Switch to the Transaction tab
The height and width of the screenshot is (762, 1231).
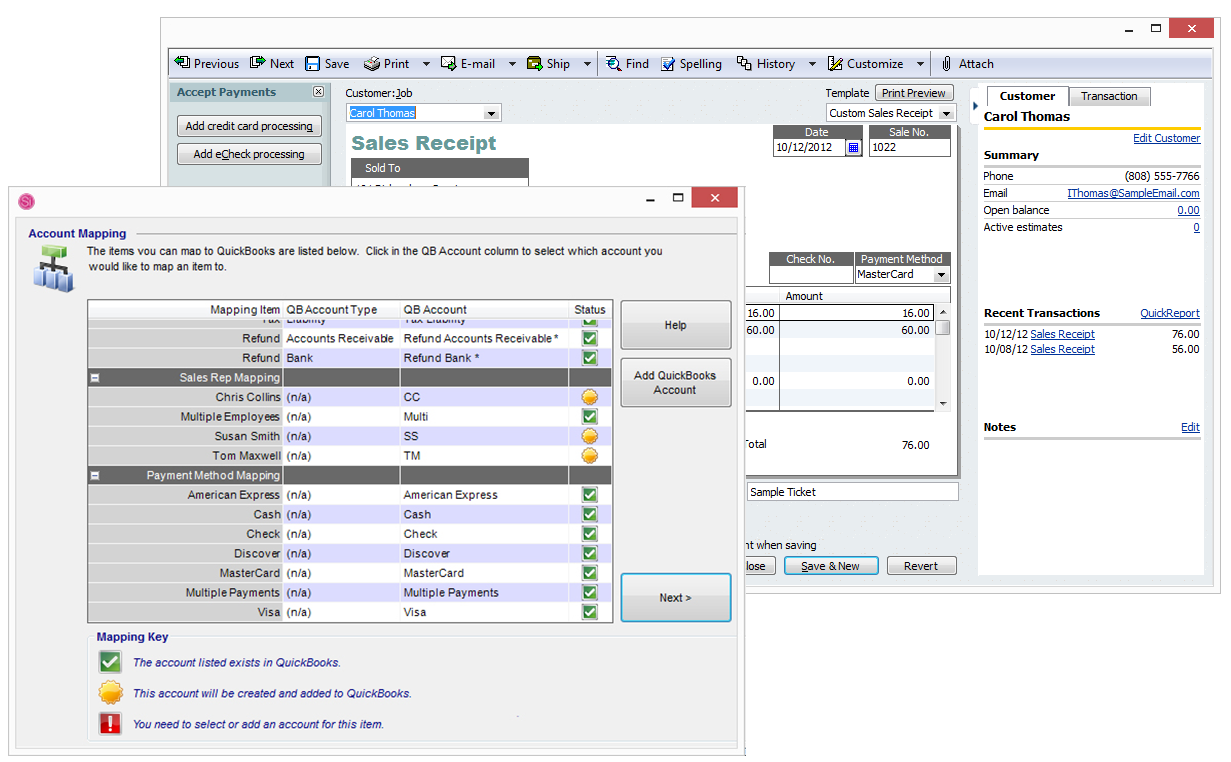(1109, 96)
